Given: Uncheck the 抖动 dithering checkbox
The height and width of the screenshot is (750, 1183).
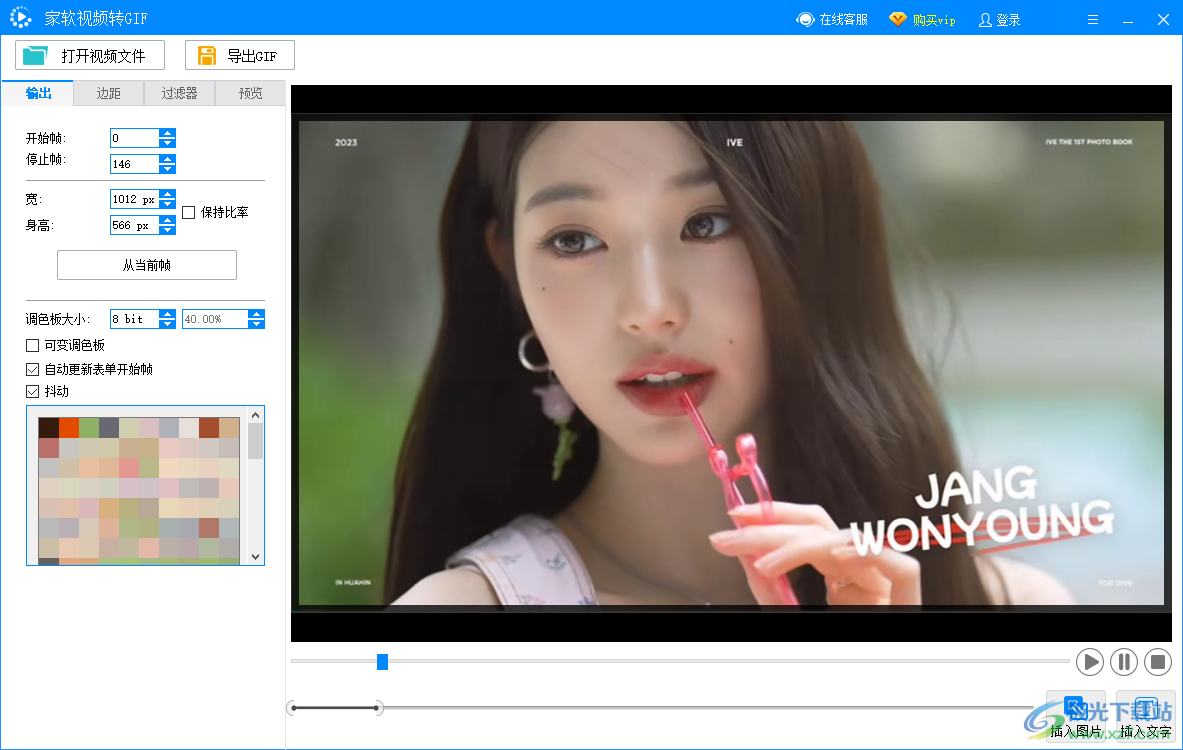Looking at the screenshot, I should (32, 392).
